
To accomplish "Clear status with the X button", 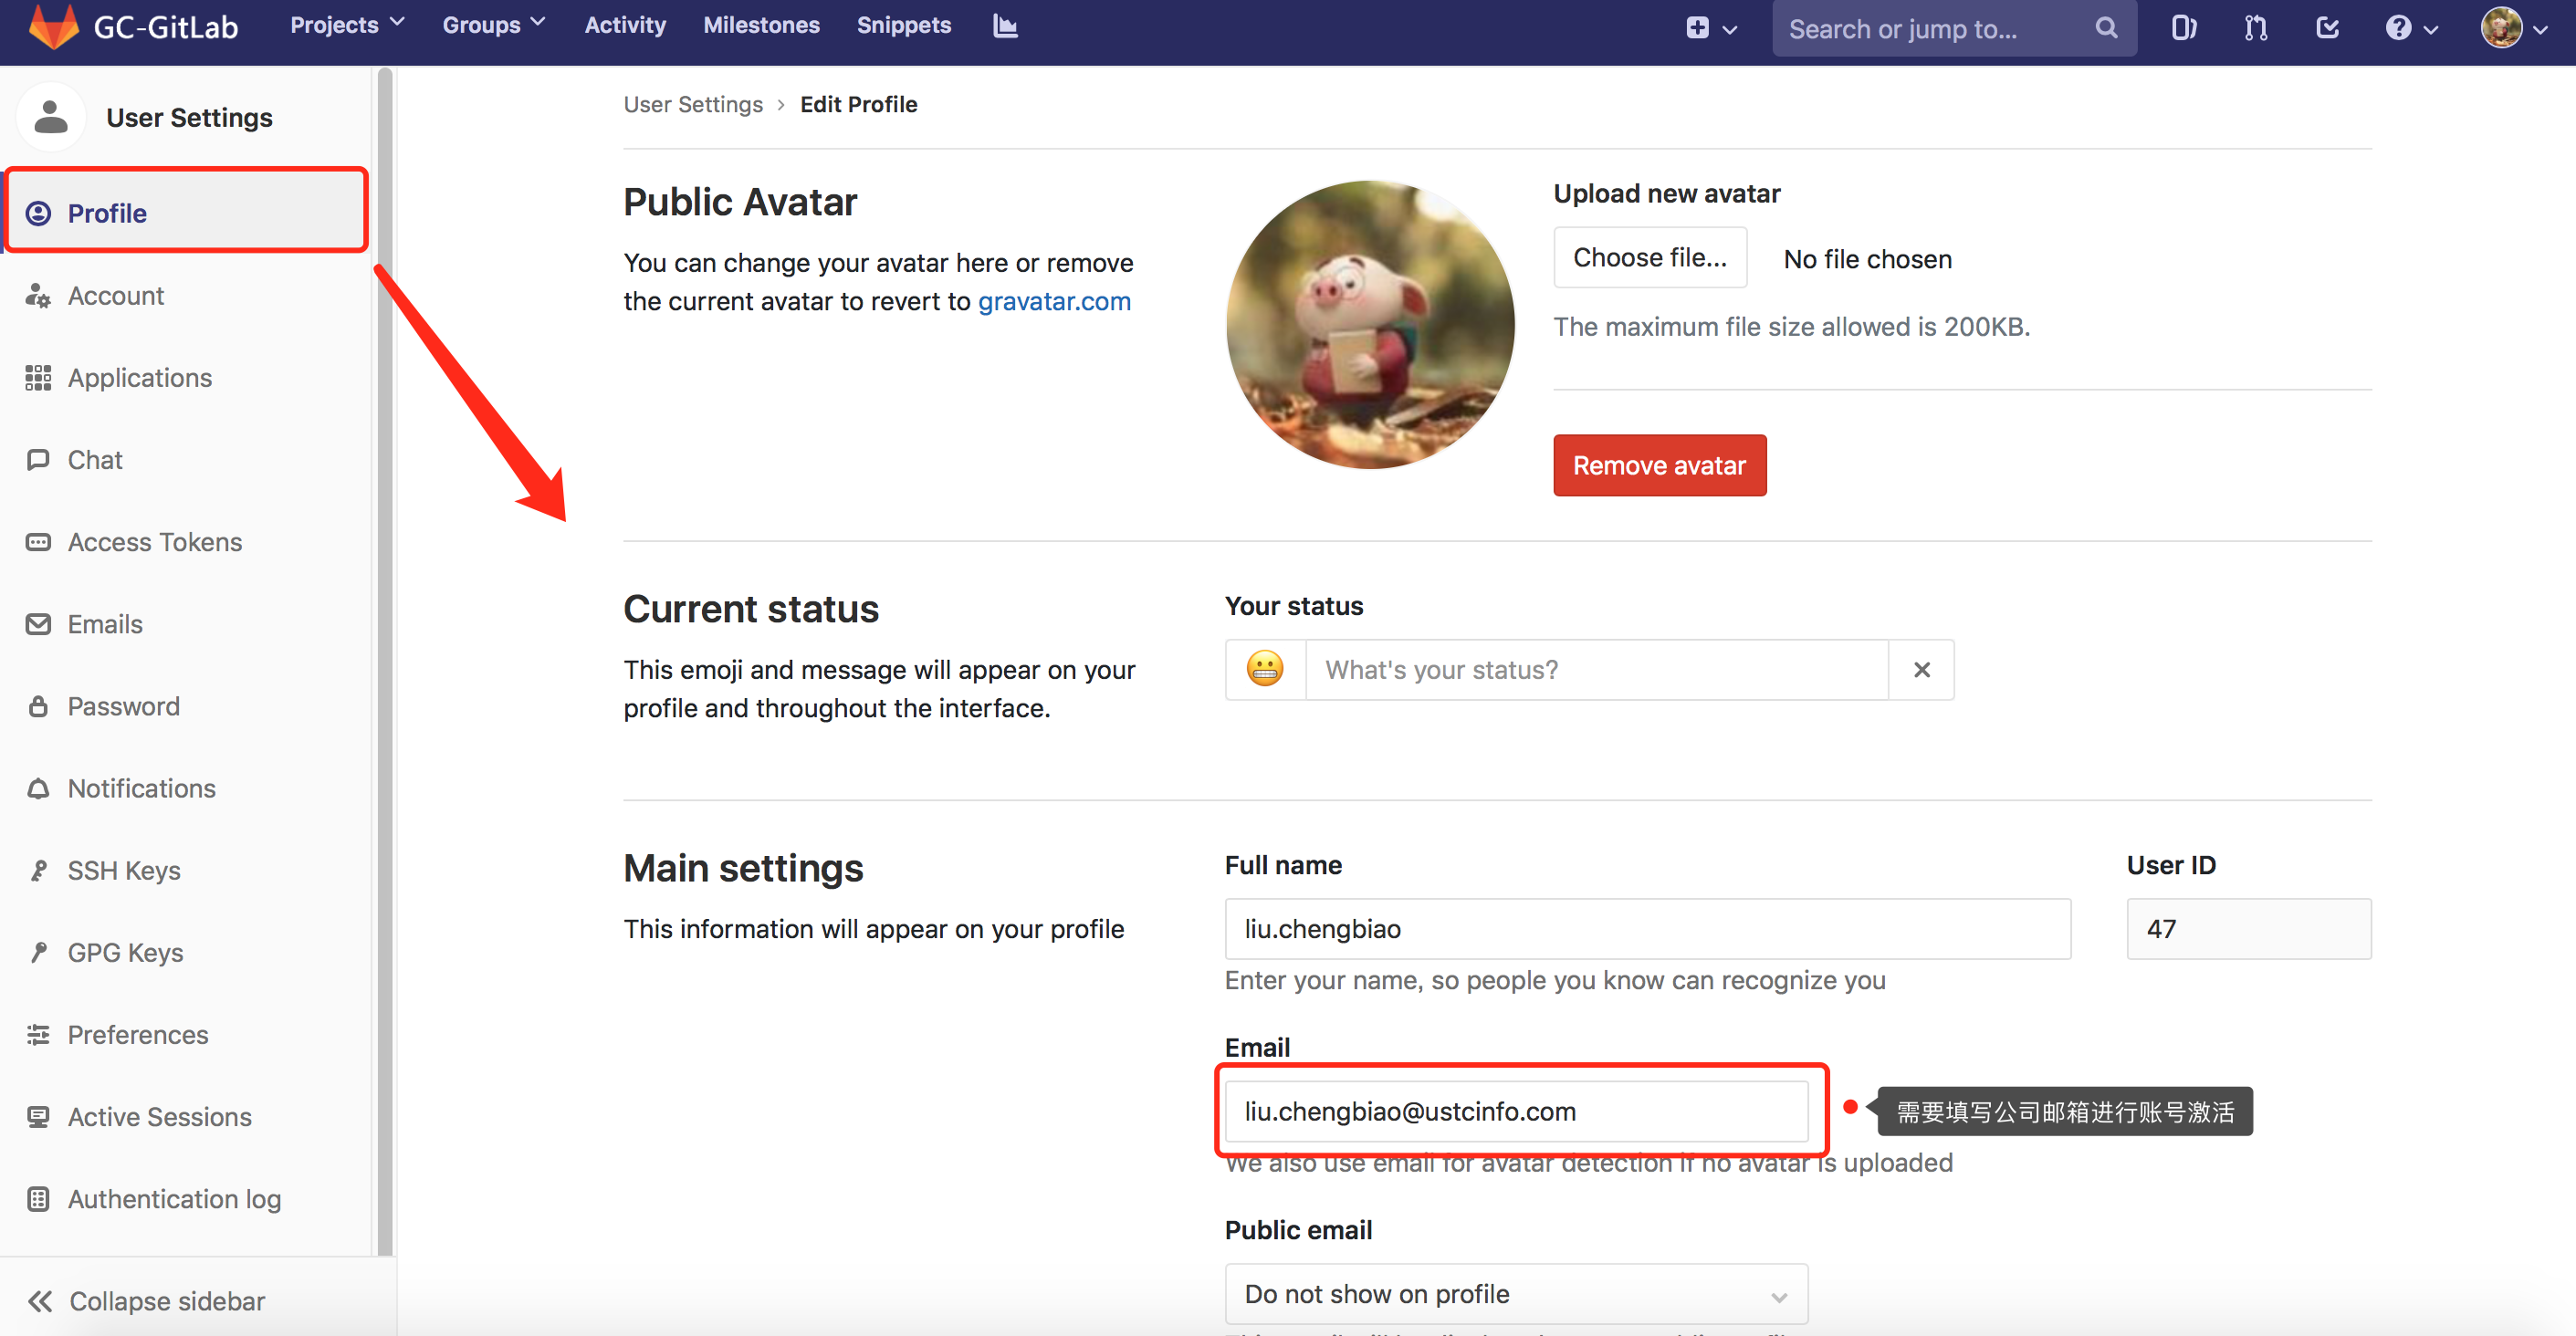I will (x=1921, y=669).
